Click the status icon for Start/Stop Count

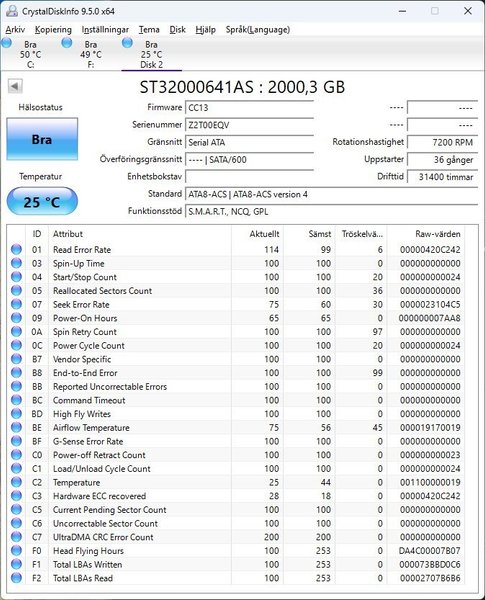[x=16, y=277]
